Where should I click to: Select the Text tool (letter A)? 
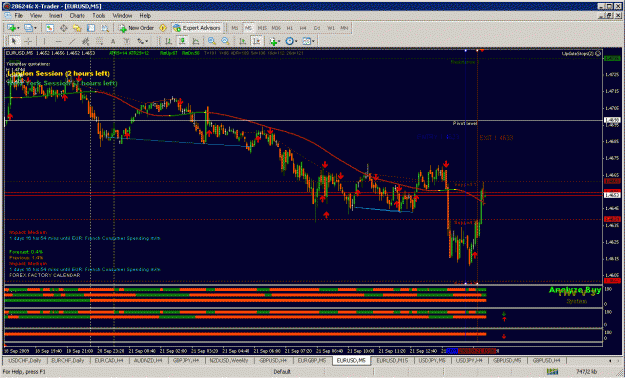(113, 41)
